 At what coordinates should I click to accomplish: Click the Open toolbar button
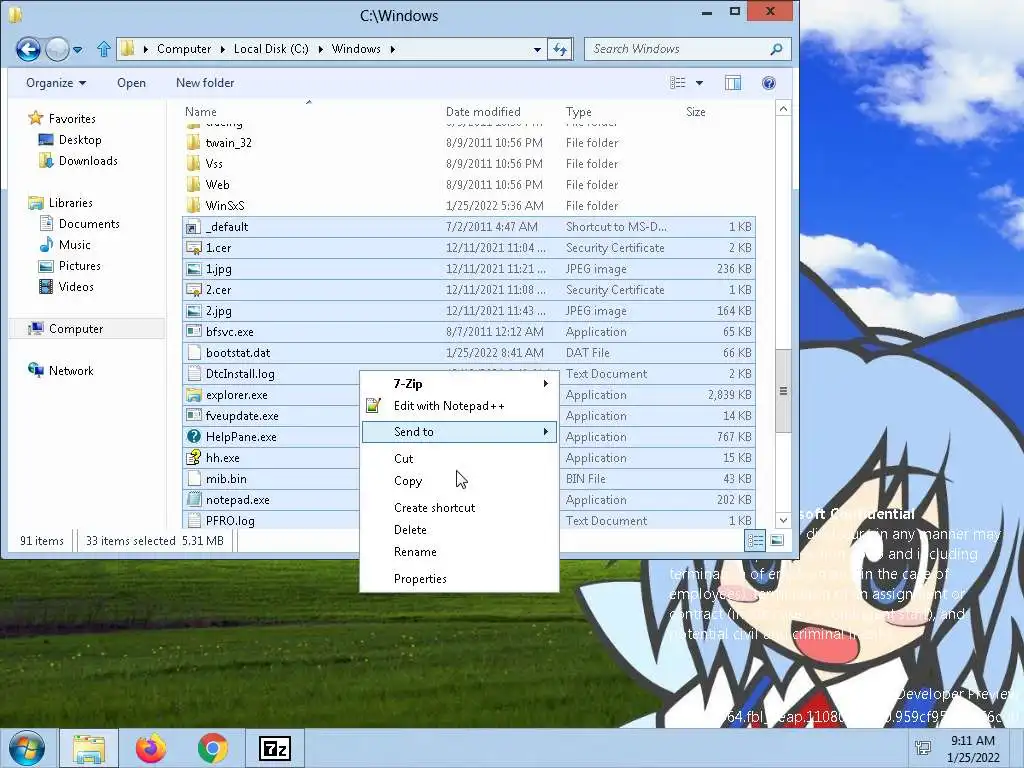click(x=131, y=83)
